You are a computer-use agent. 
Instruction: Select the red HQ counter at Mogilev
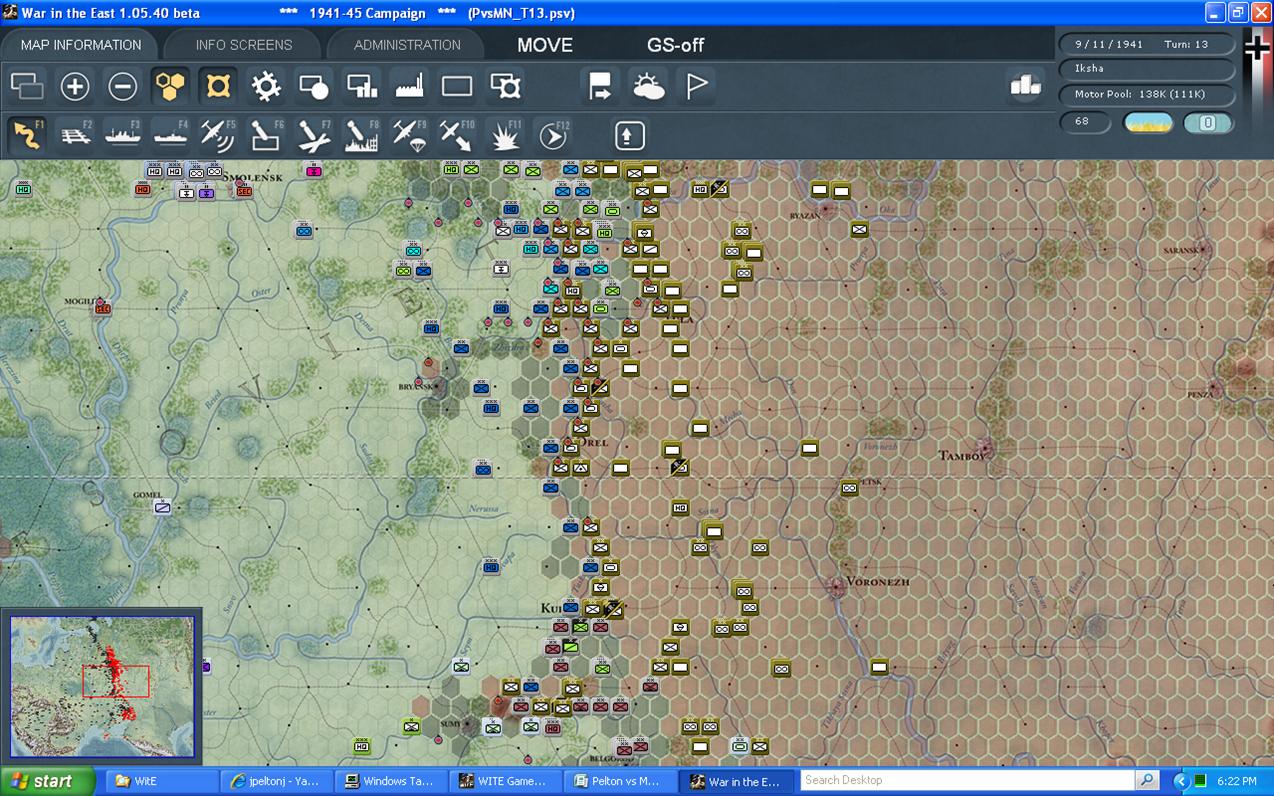[103, 308]
